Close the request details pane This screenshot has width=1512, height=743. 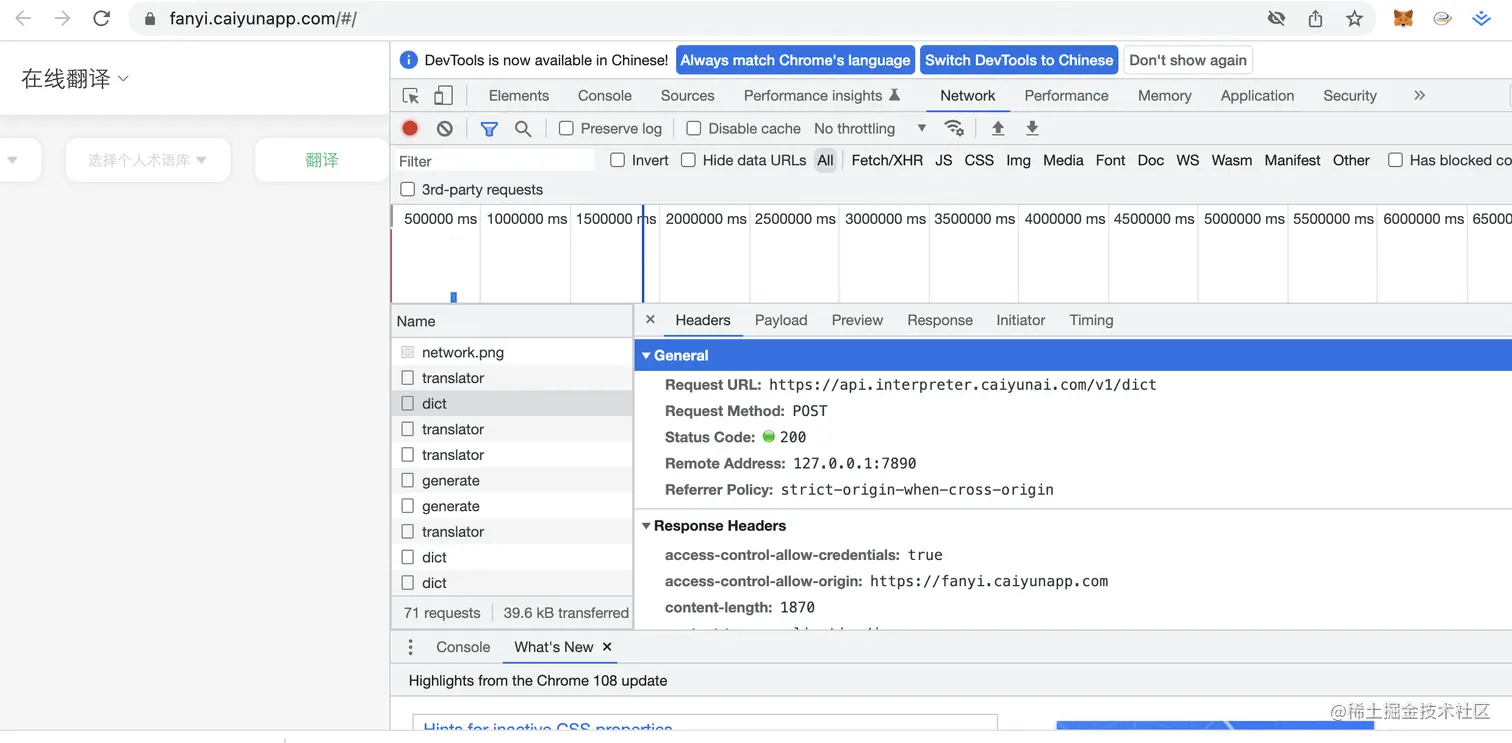650,320
